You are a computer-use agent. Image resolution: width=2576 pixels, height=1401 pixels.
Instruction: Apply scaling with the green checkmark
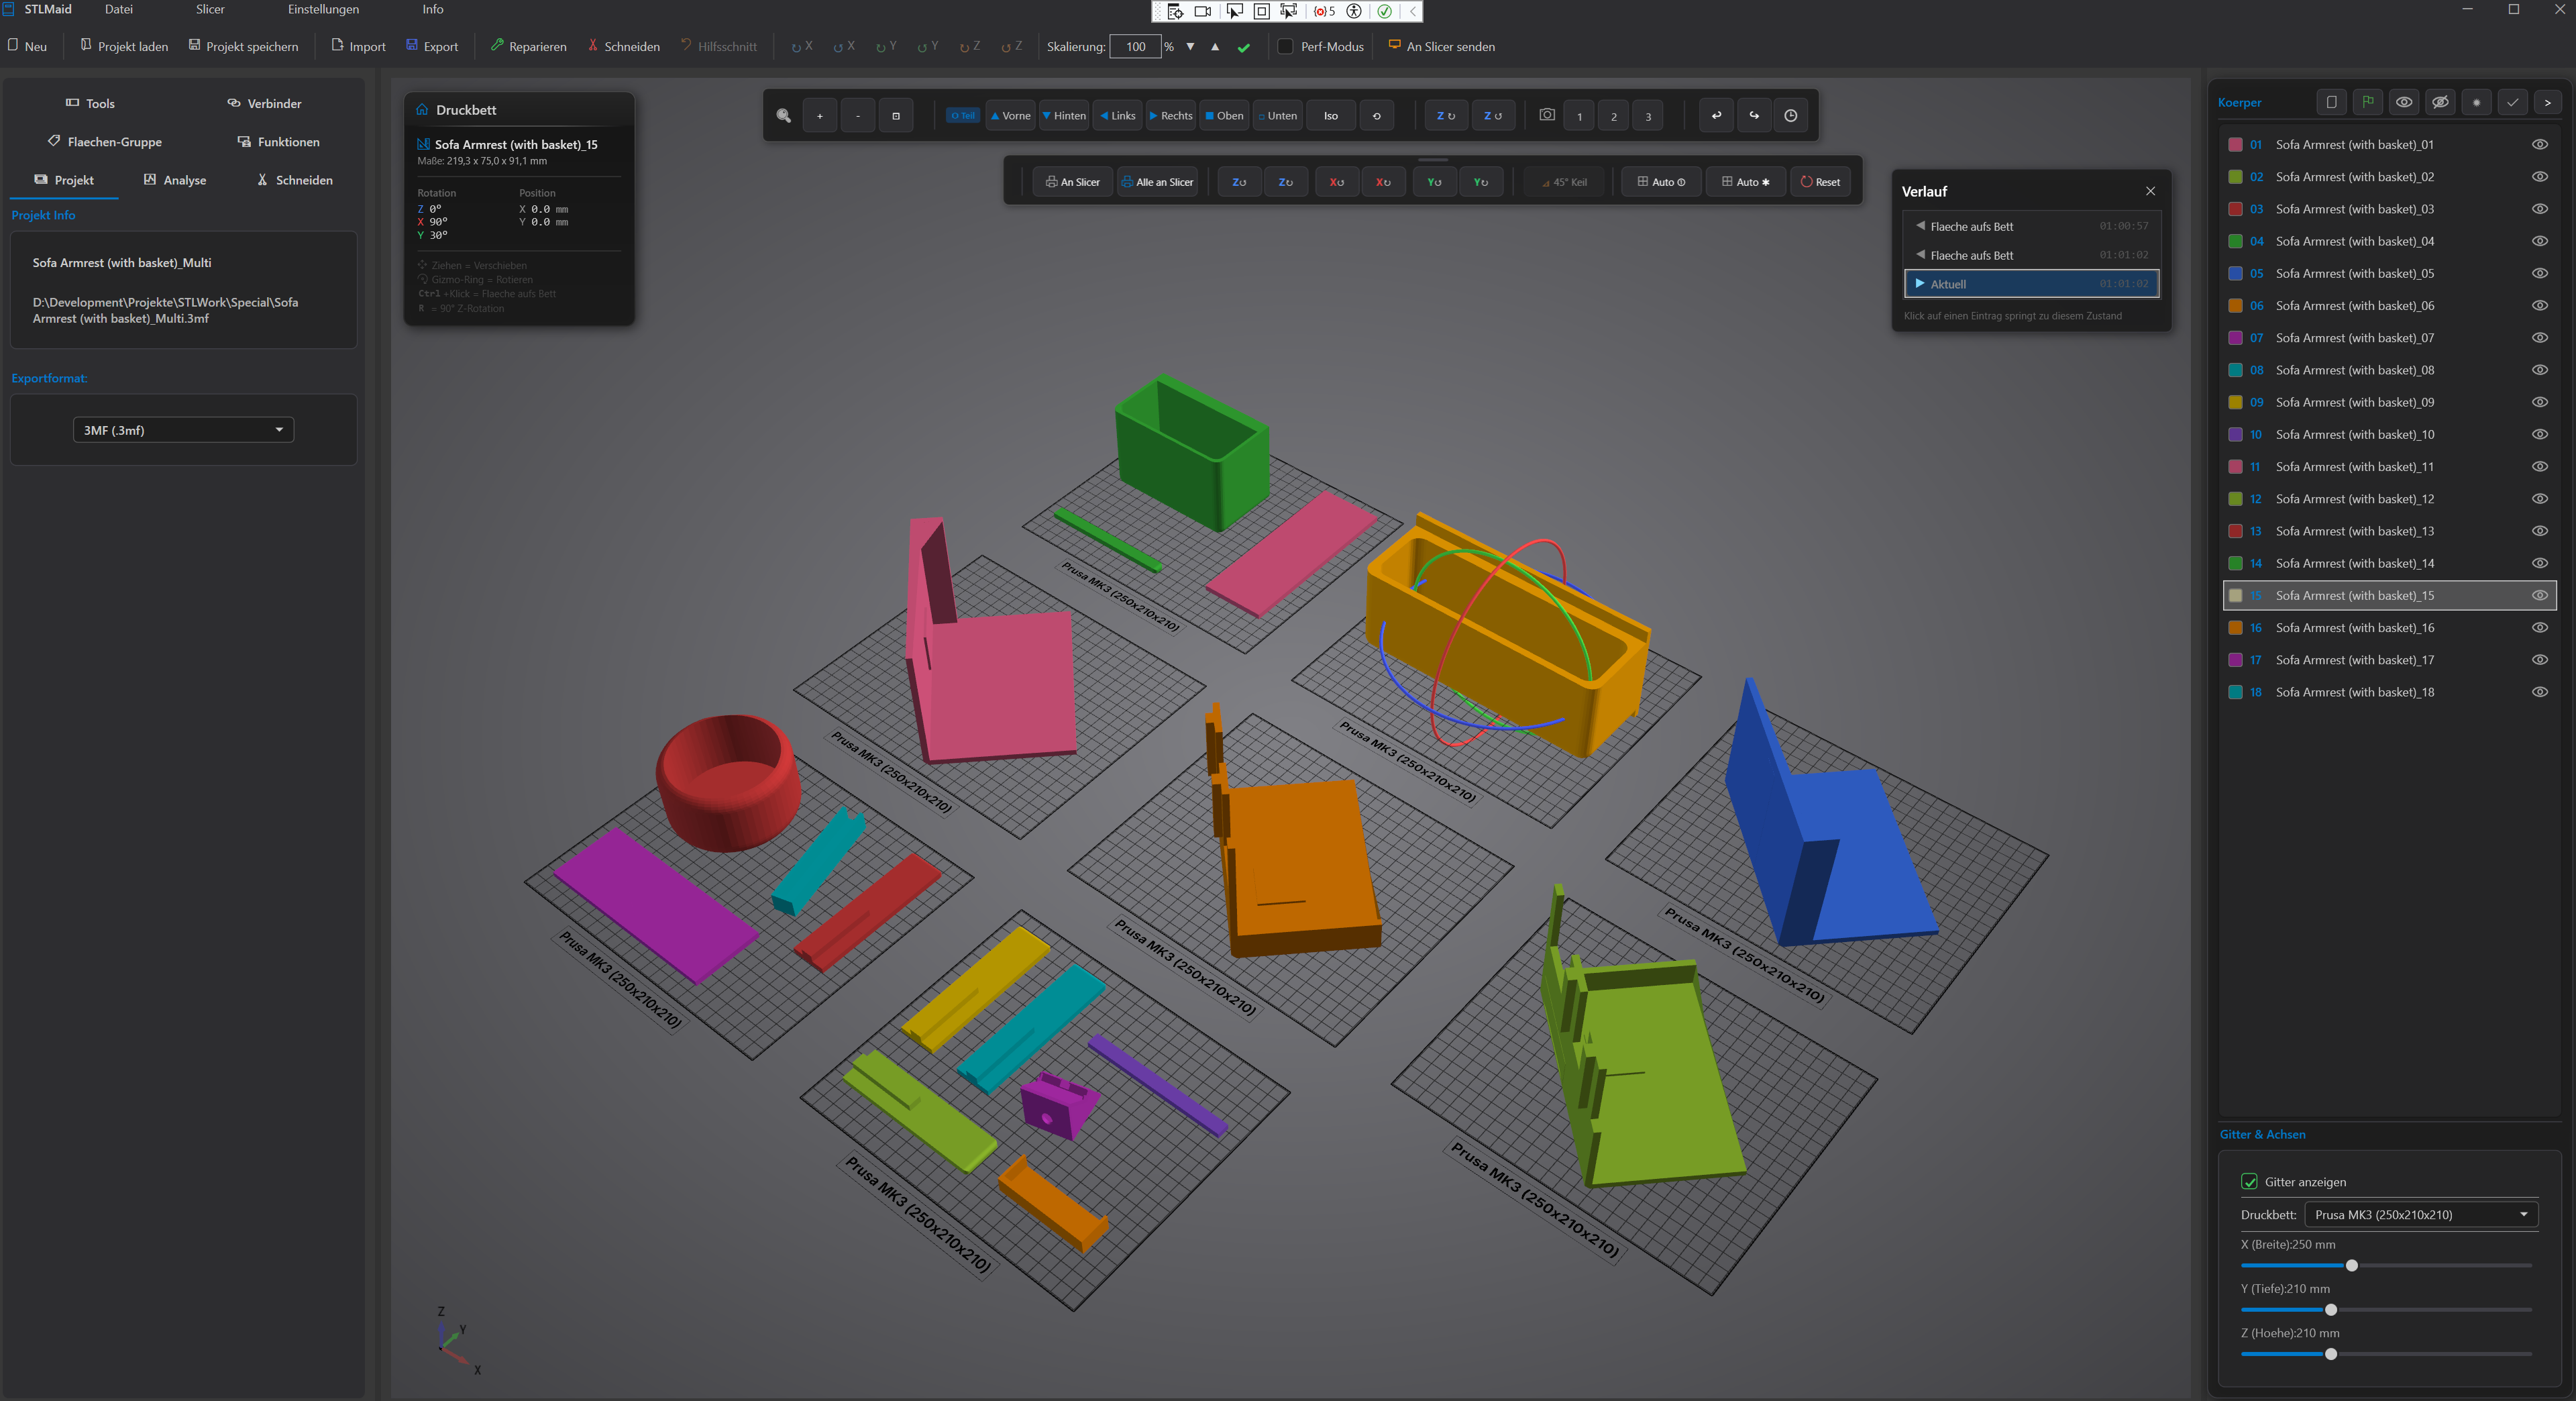(x=1243, y=47)
